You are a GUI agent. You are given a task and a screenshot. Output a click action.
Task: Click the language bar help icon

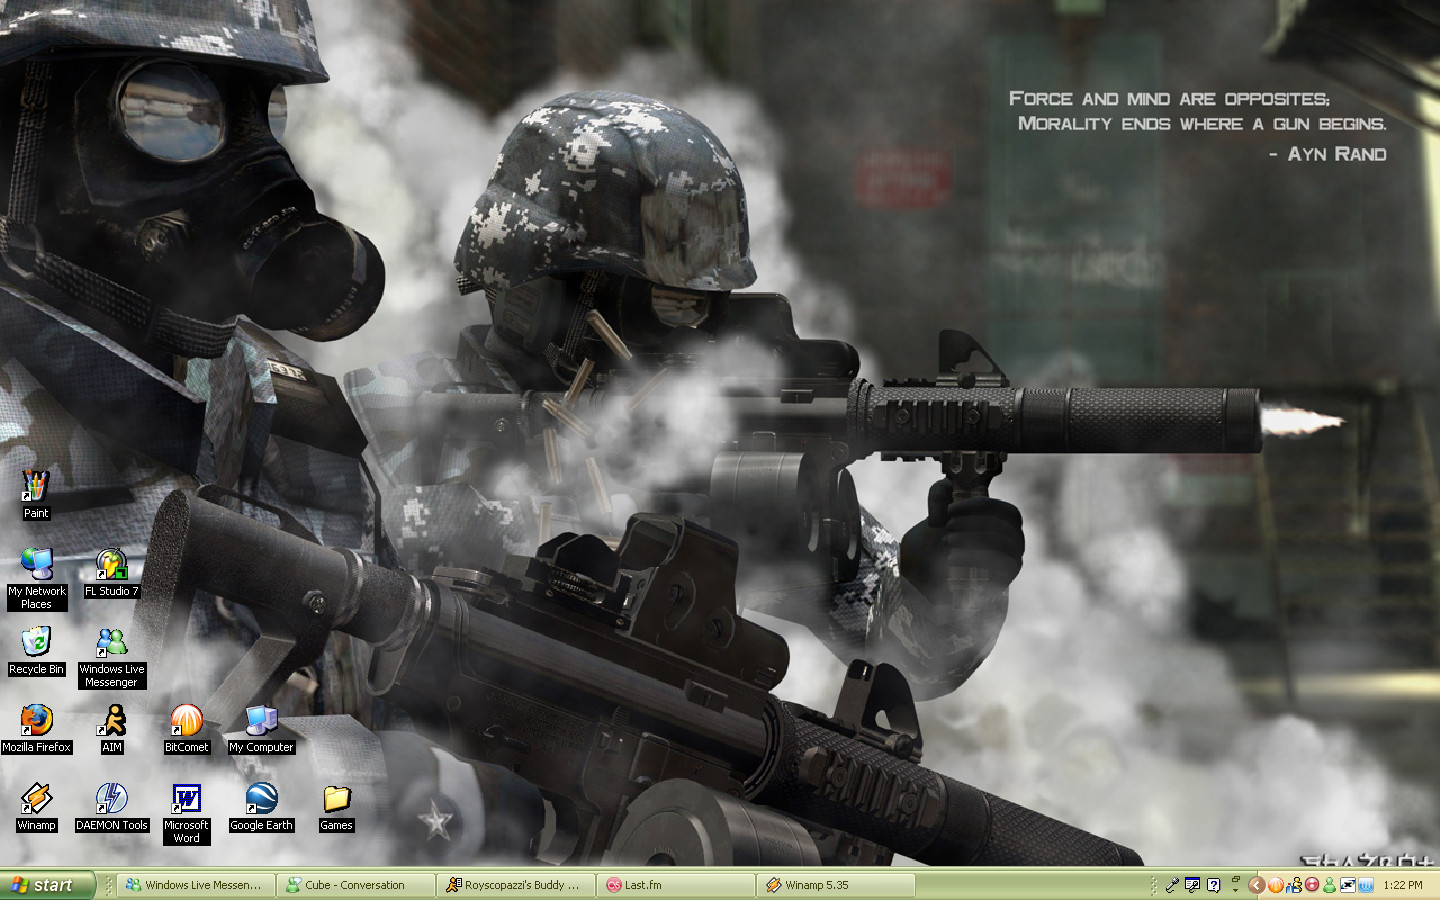[1213, 885]
